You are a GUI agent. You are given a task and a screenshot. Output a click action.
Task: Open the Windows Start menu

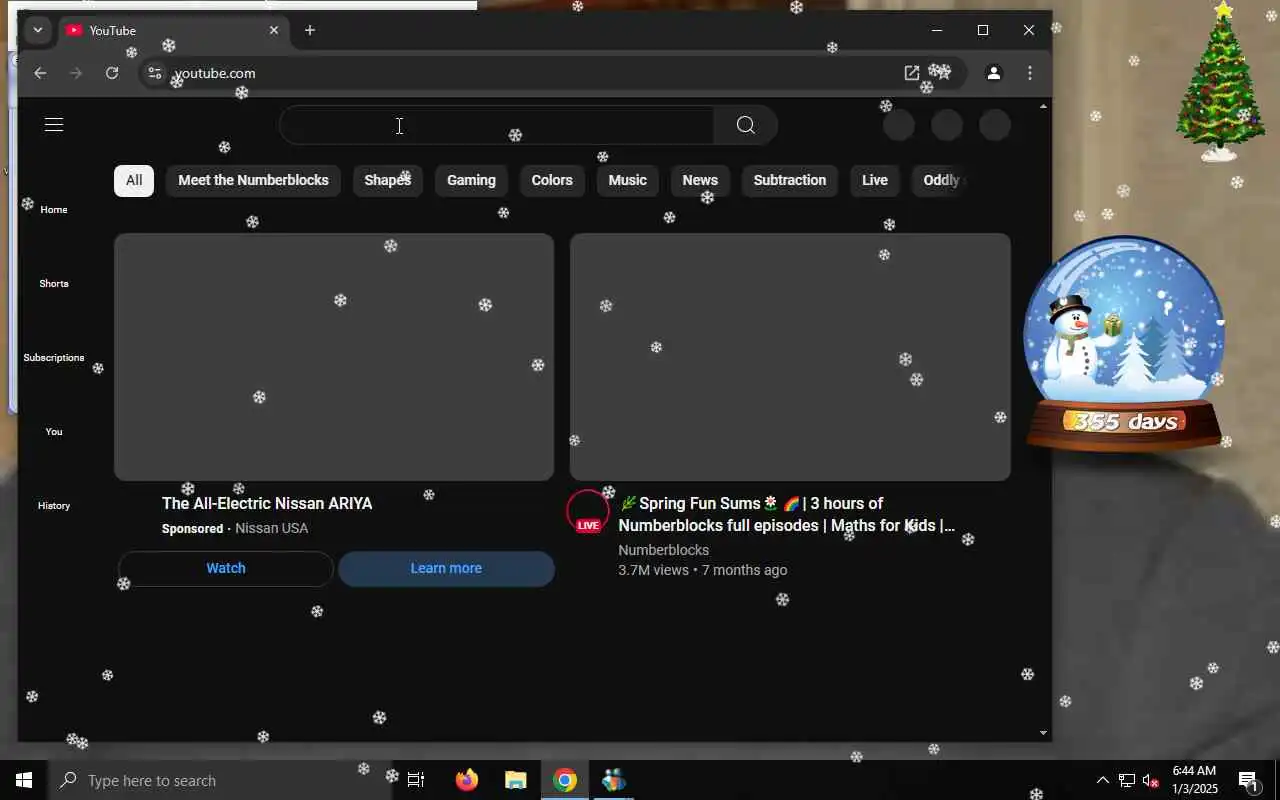point(24,780)
